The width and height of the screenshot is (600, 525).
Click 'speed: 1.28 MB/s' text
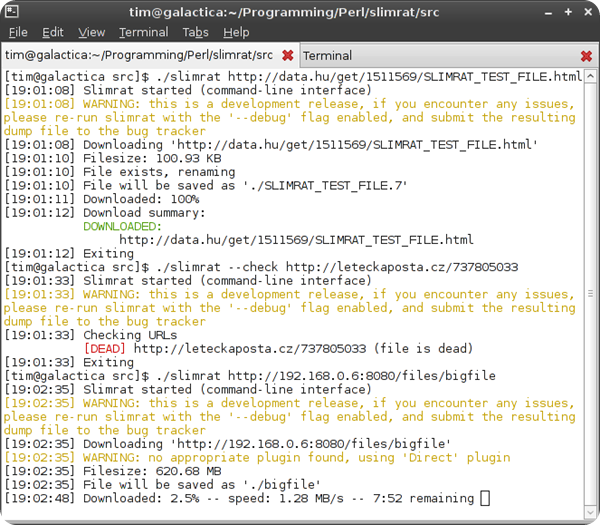(286, 498)
